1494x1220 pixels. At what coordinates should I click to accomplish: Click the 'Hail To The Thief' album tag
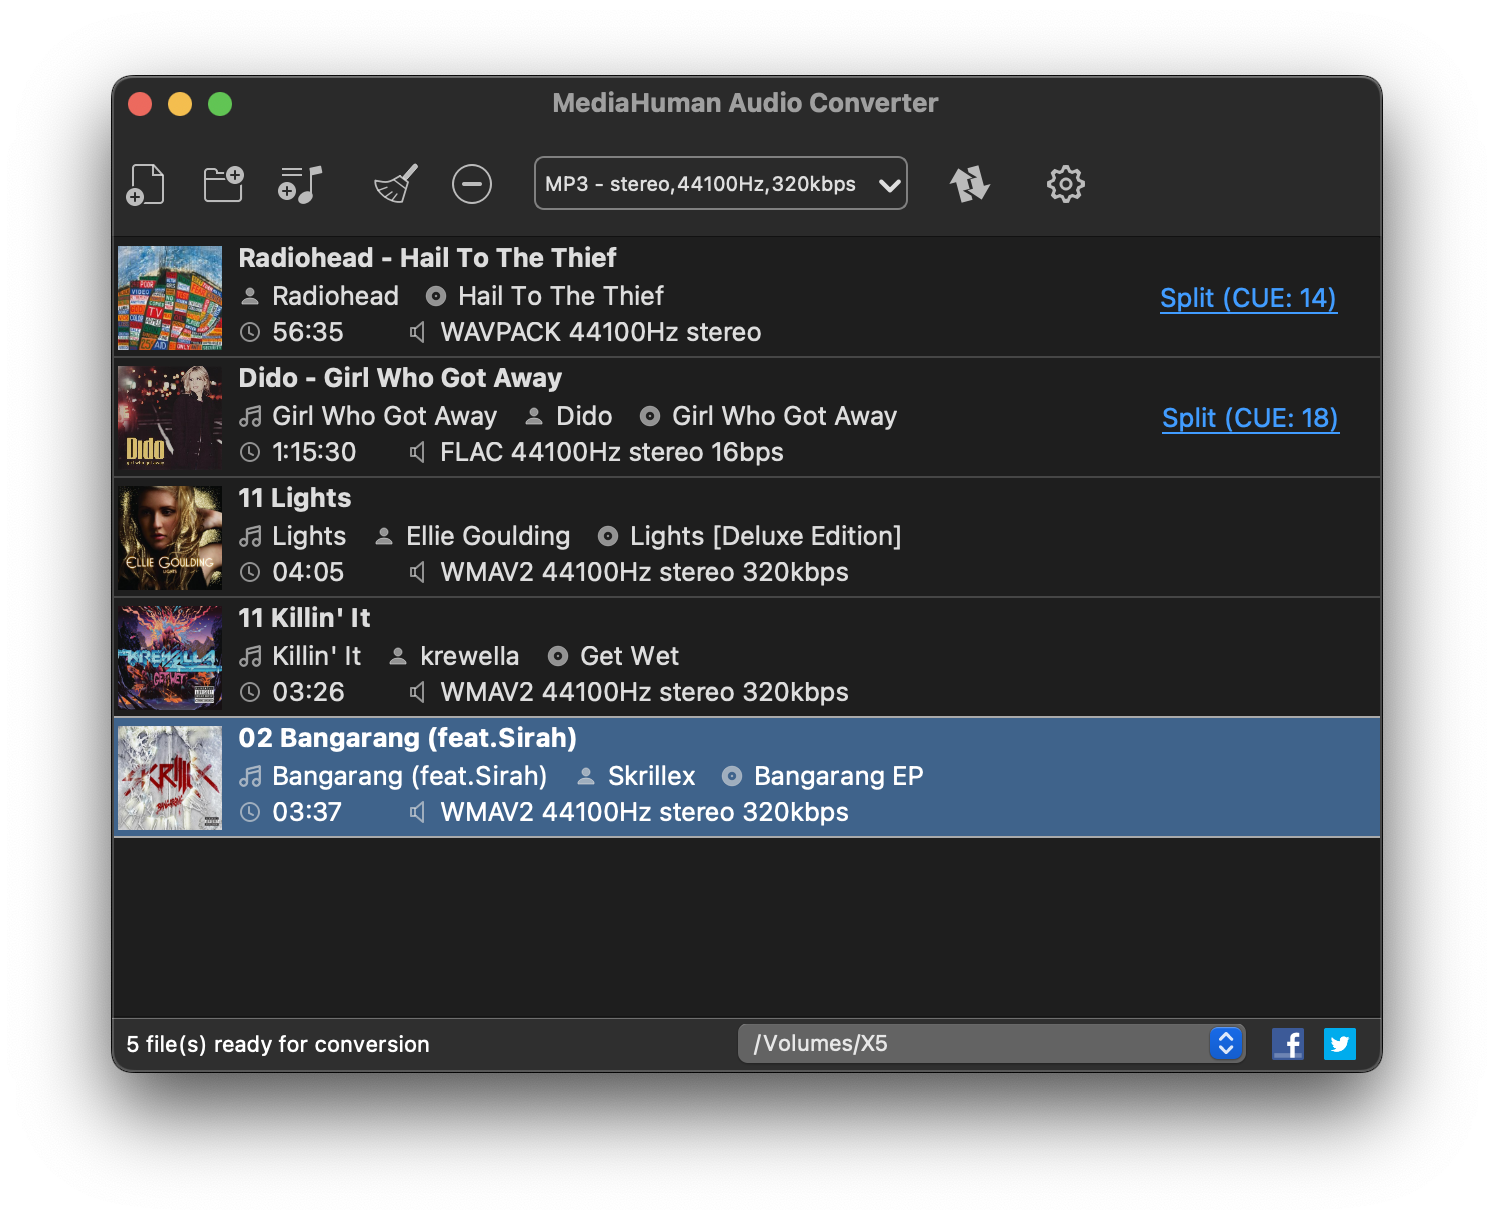pyautogui.click(x=560, y=296)
